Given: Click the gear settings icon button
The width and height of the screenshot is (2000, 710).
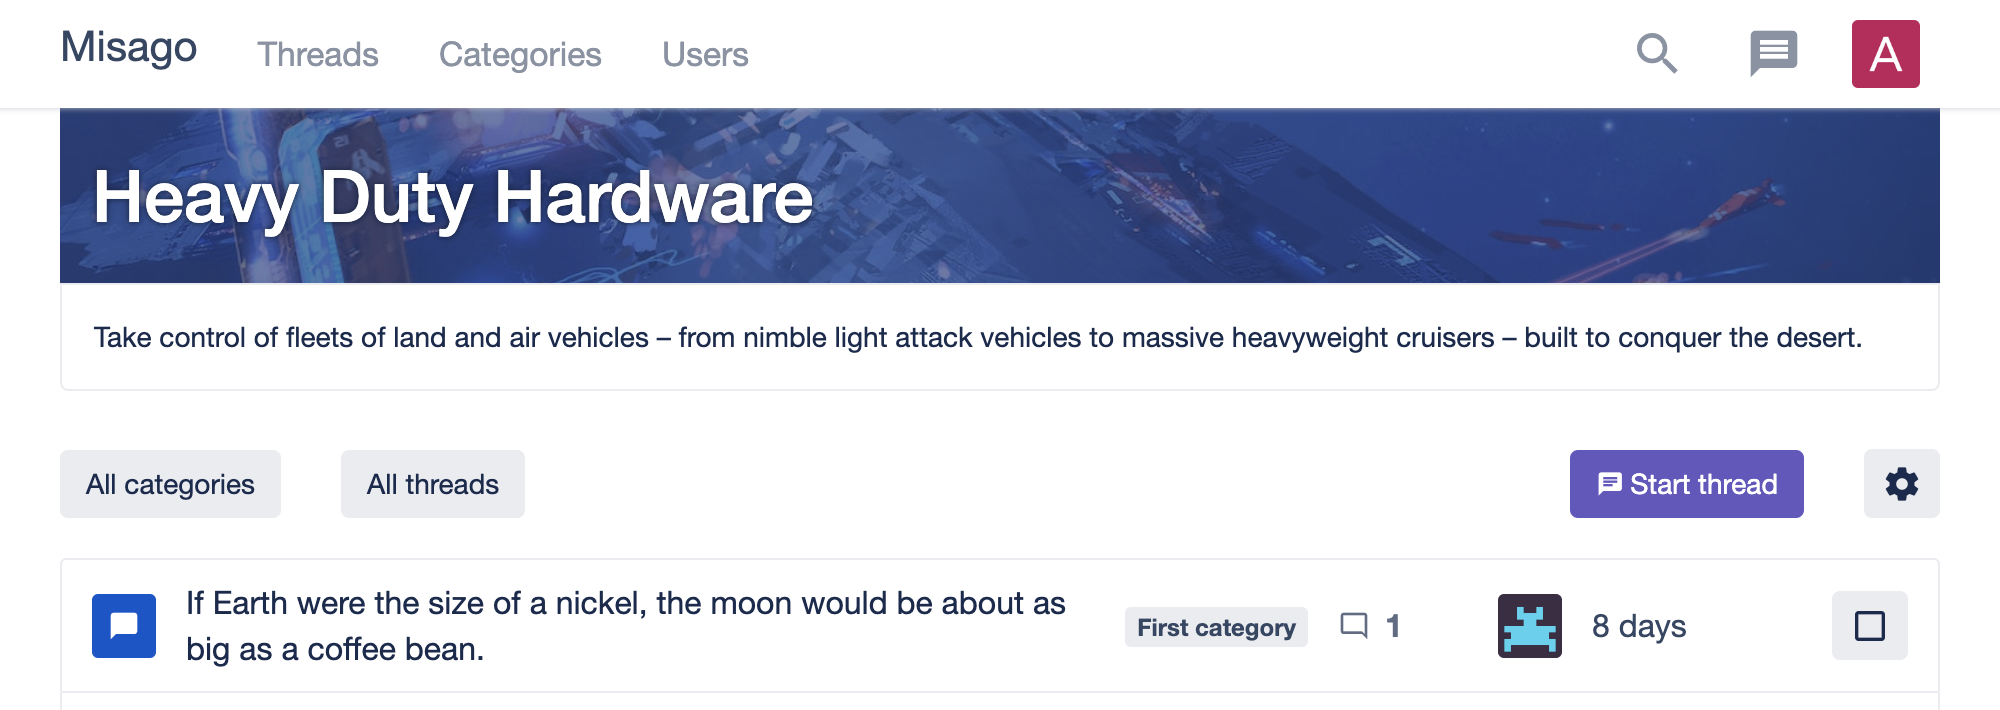Looking at the screenshot, I should (x=1901, y=484).
